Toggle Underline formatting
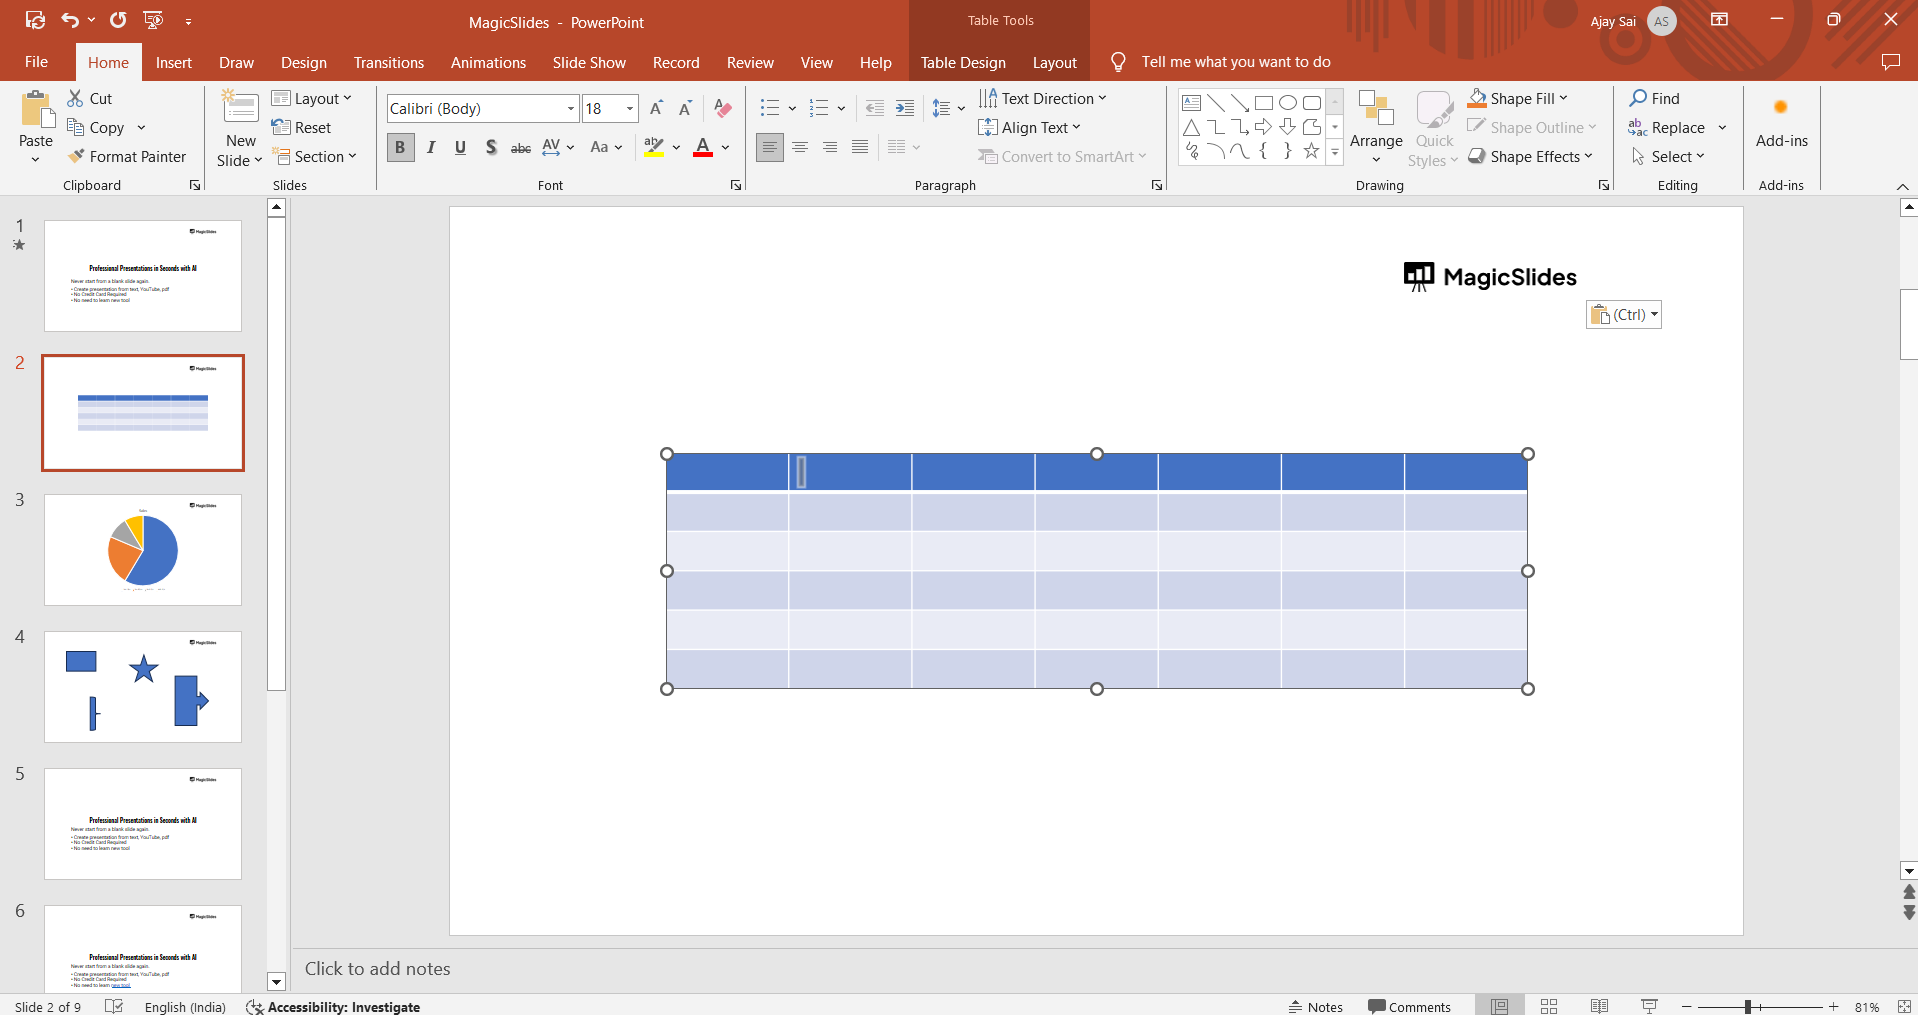This screenshot has height=1015, width=1918. (x=460, y=147)
